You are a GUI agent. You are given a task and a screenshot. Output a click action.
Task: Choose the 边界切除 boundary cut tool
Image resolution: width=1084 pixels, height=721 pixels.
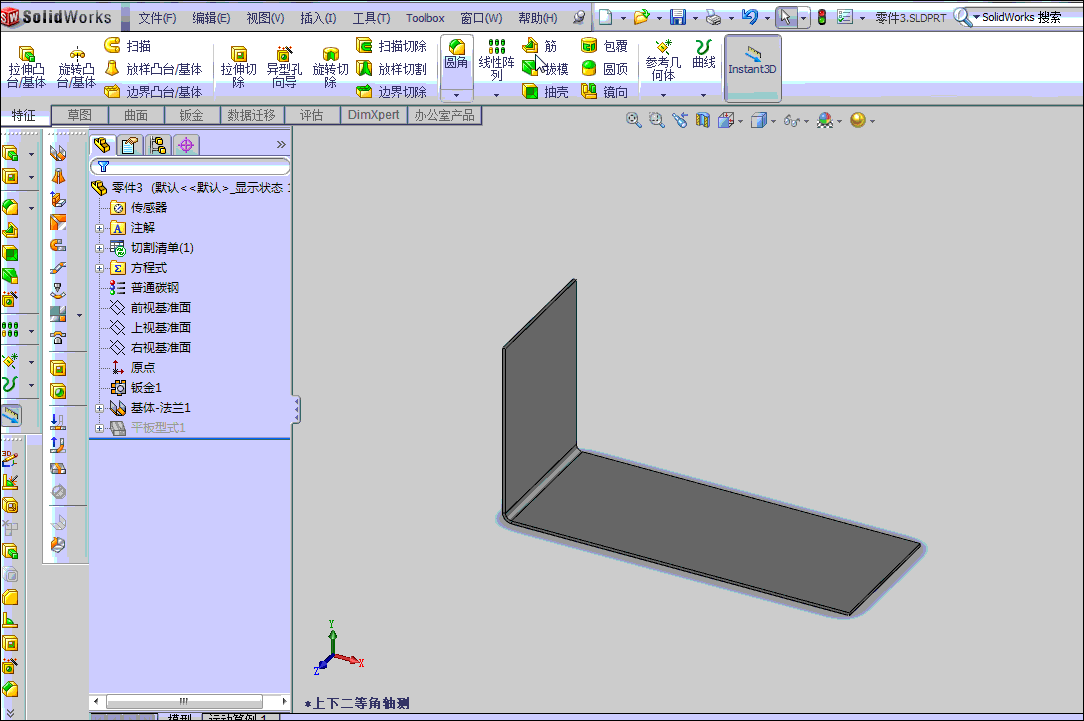coord(391,91)
